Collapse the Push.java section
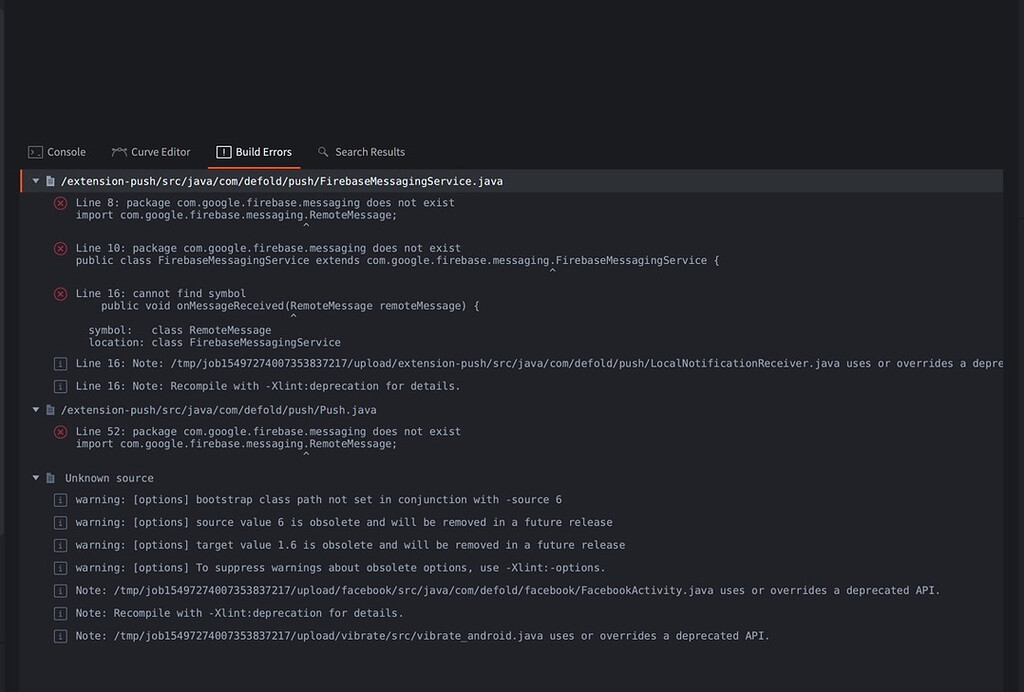This screenshot has height=692, width=1024. pos(36,408)
